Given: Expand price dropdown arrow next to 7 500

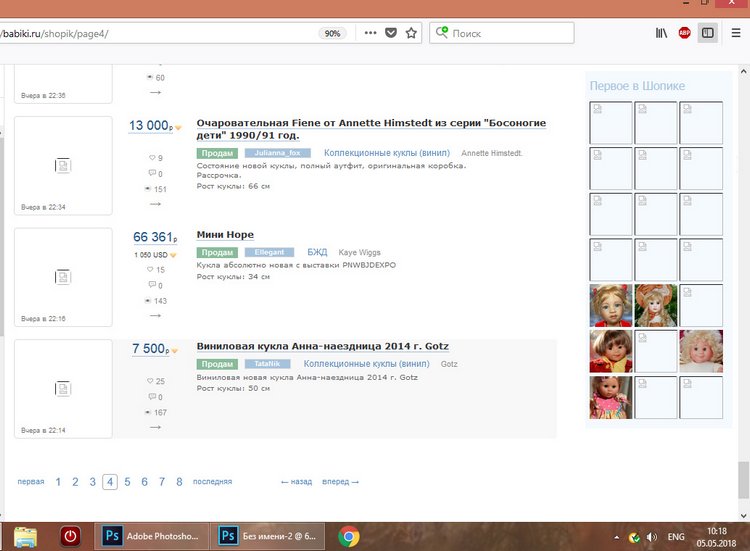Looking at the screenshot, I should (174, 351).
